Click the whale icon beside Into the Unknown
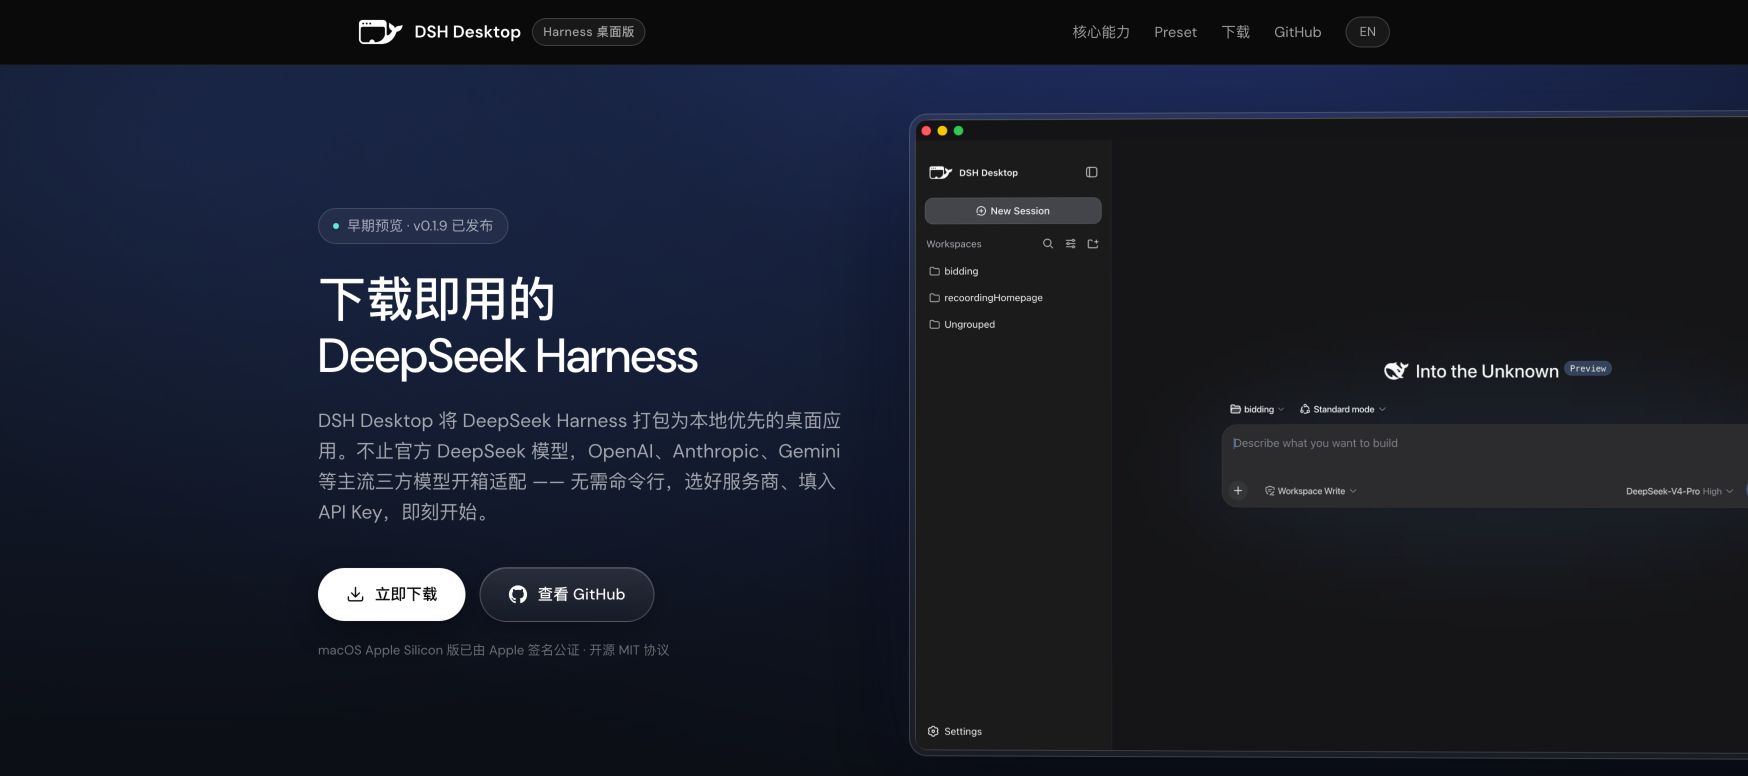1748x776 pixels. coord(1396,371)
